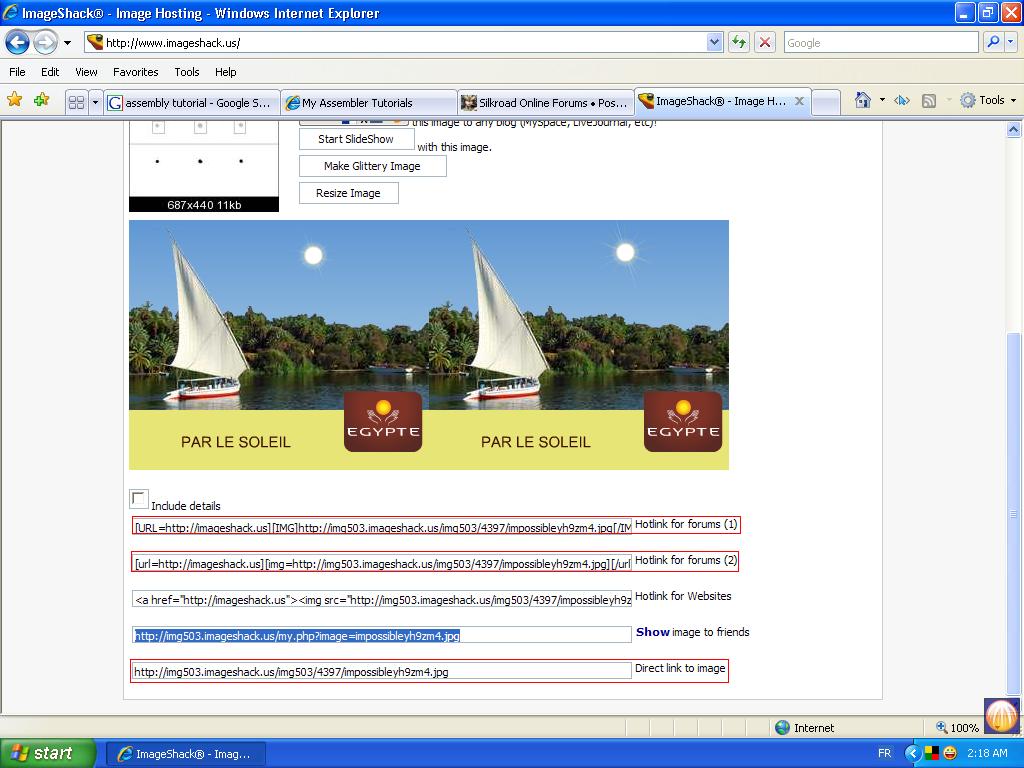The image size is (1024, 768).
Task: Change zoom level at 100% indicator
Action: (957, 728)
